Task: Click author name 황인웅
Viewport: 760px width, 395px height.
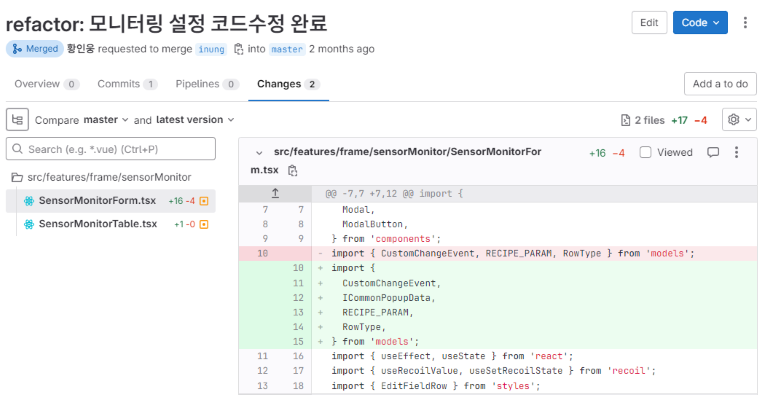Action: point(80,49)
